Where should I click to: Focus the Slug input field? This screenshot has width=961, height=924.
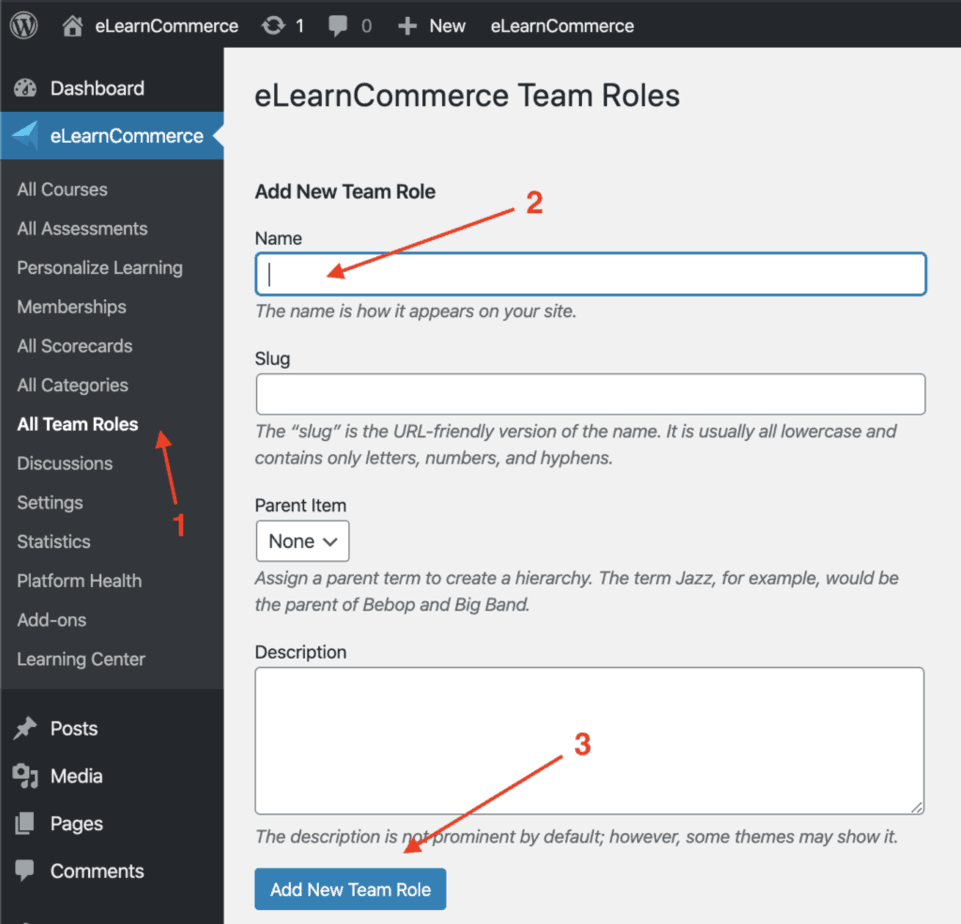[x=591, y=394]
